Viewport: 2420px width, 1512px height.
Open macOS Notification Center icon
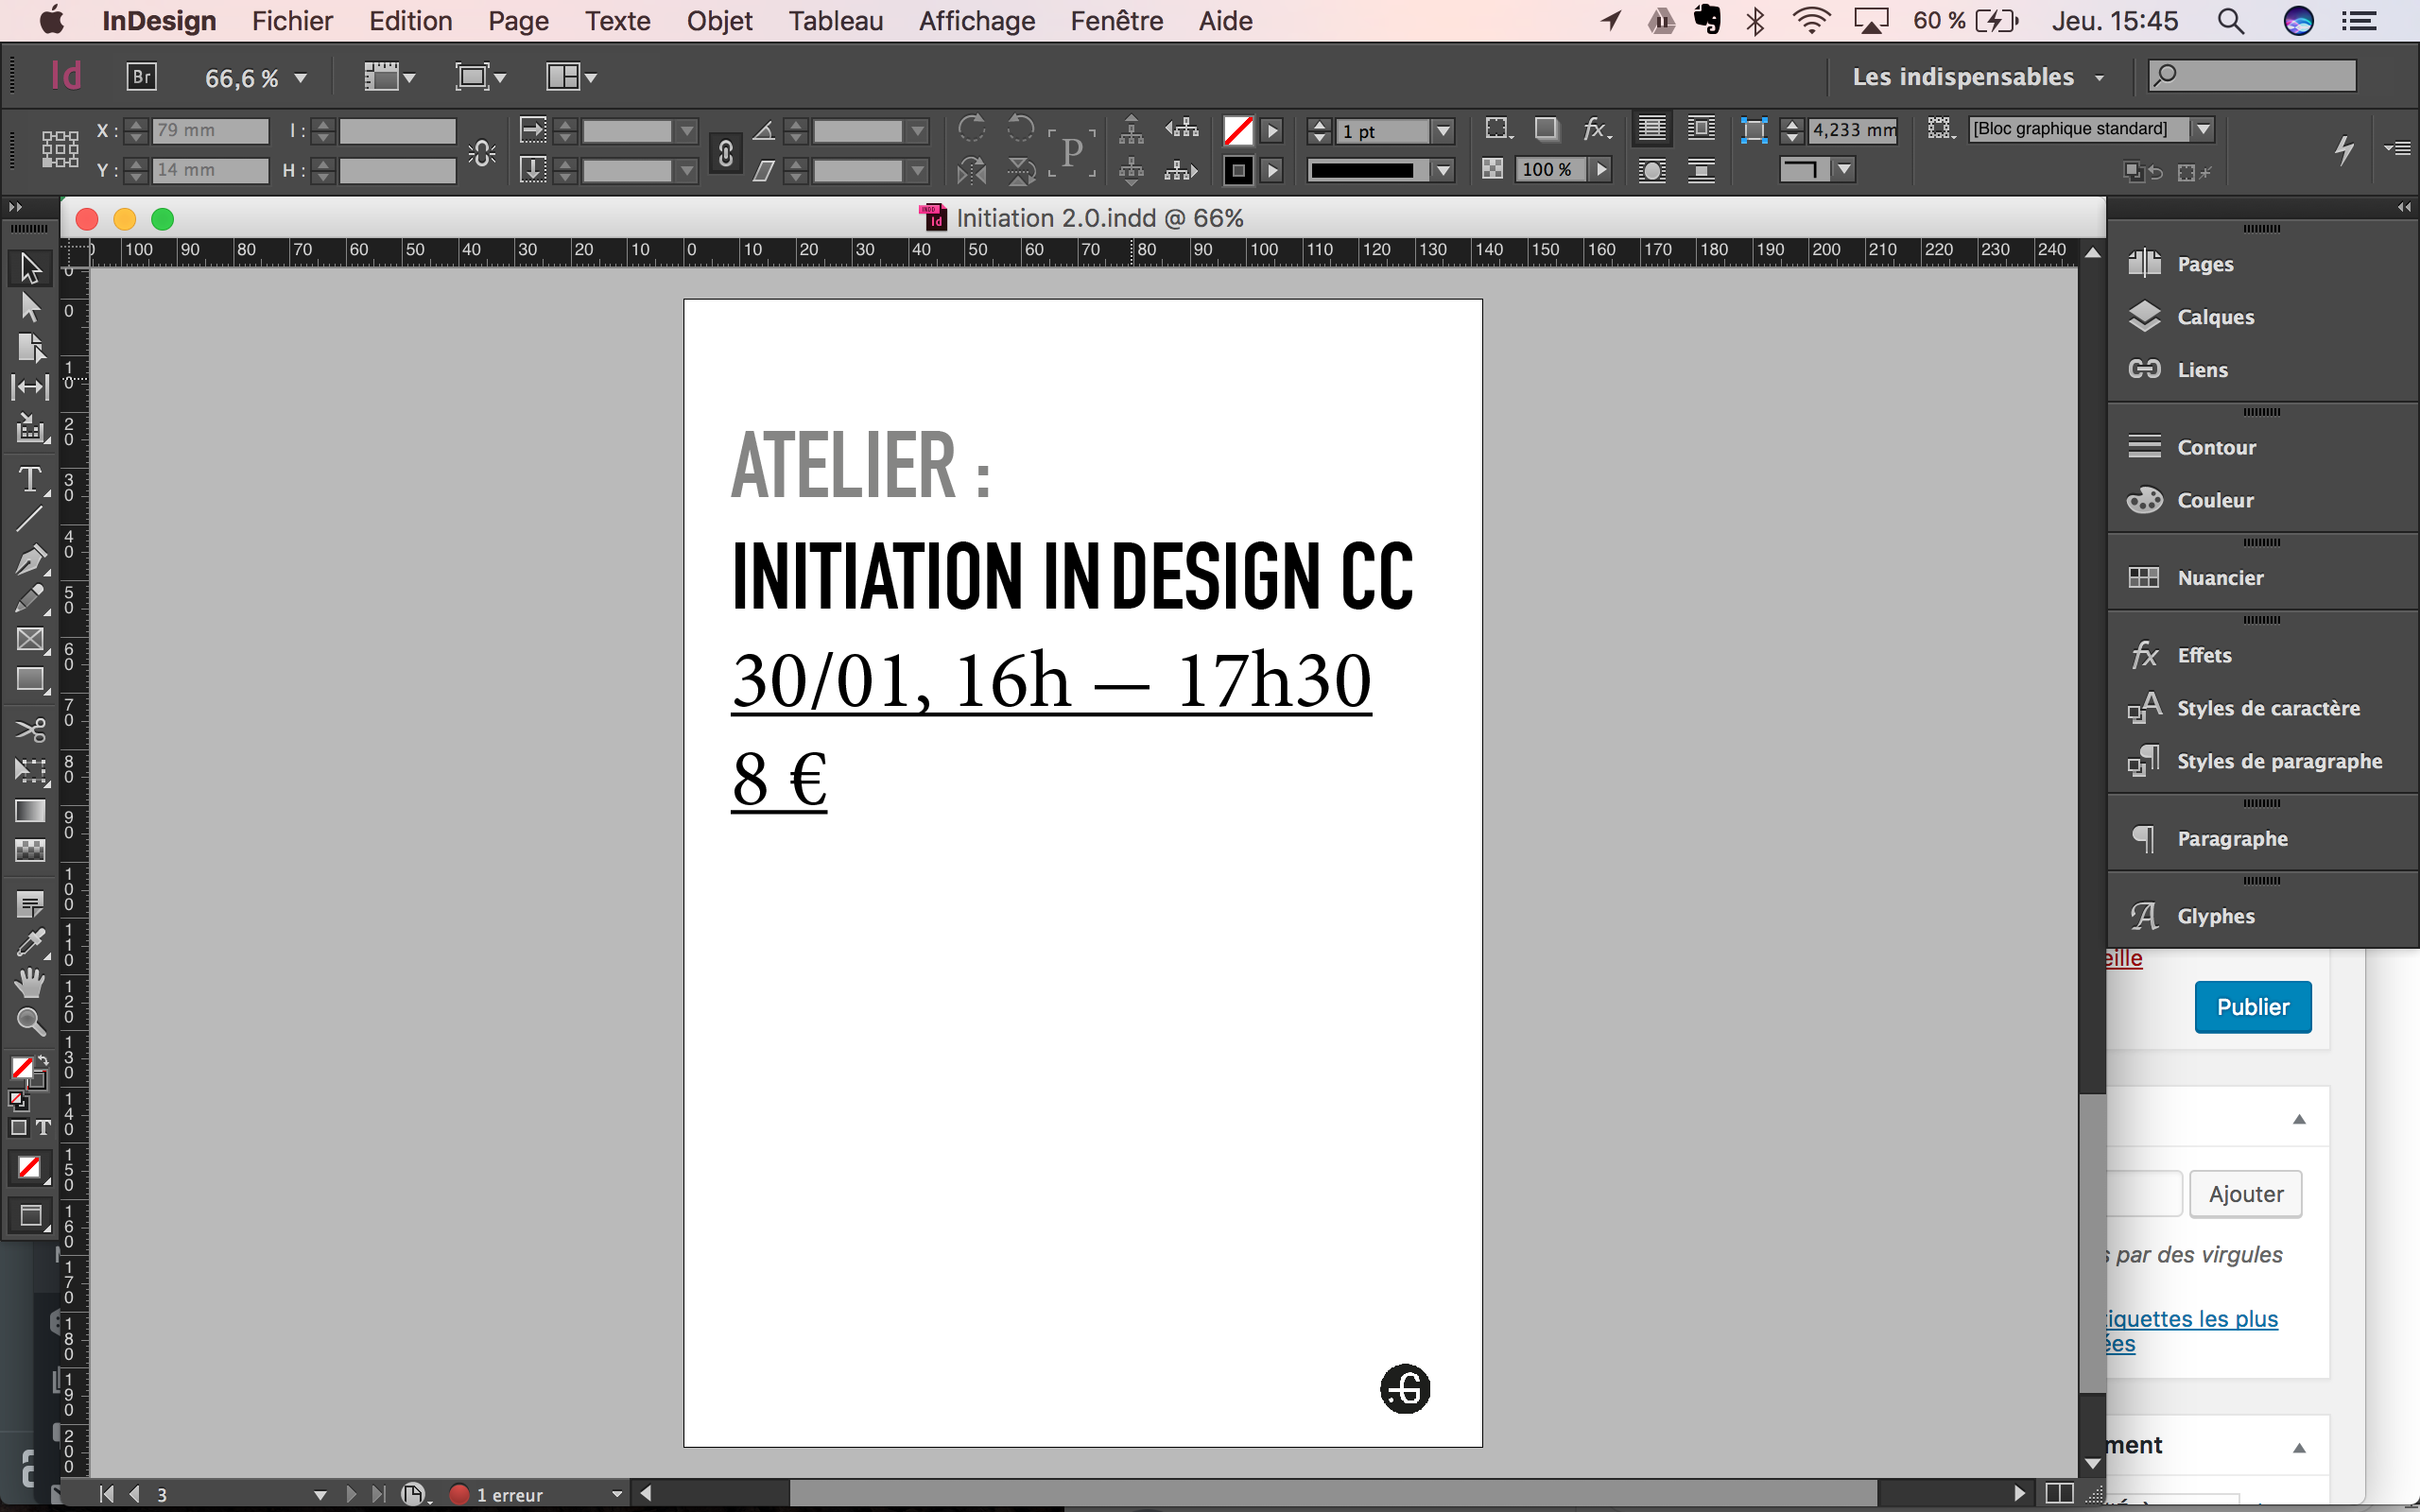2360,21
